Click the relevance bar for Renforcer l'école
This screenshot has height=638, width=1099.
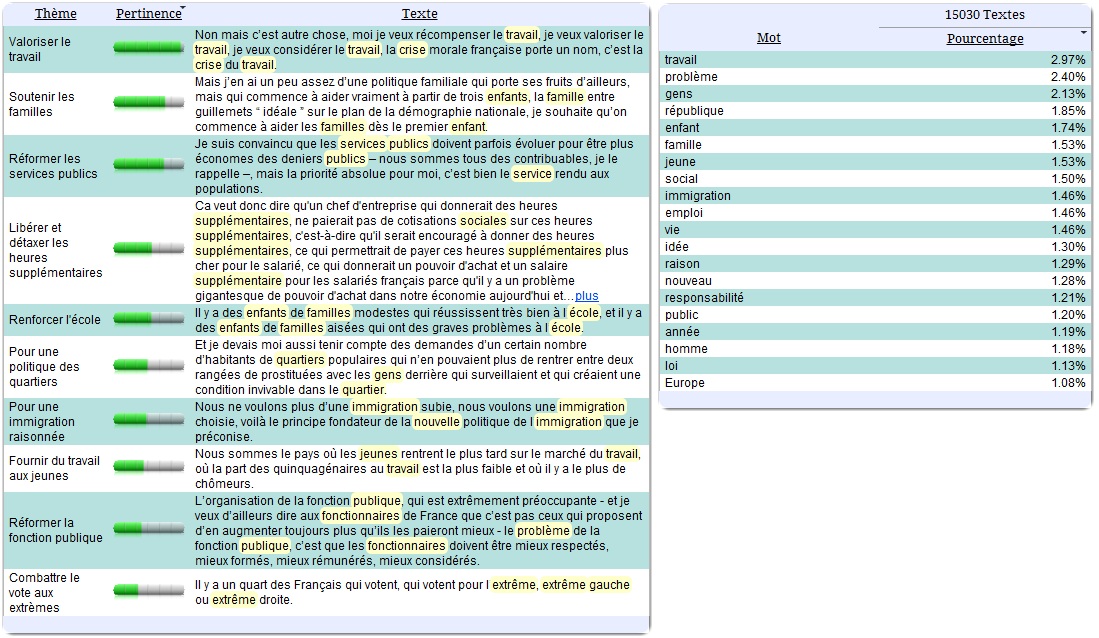tap(149, 319)
